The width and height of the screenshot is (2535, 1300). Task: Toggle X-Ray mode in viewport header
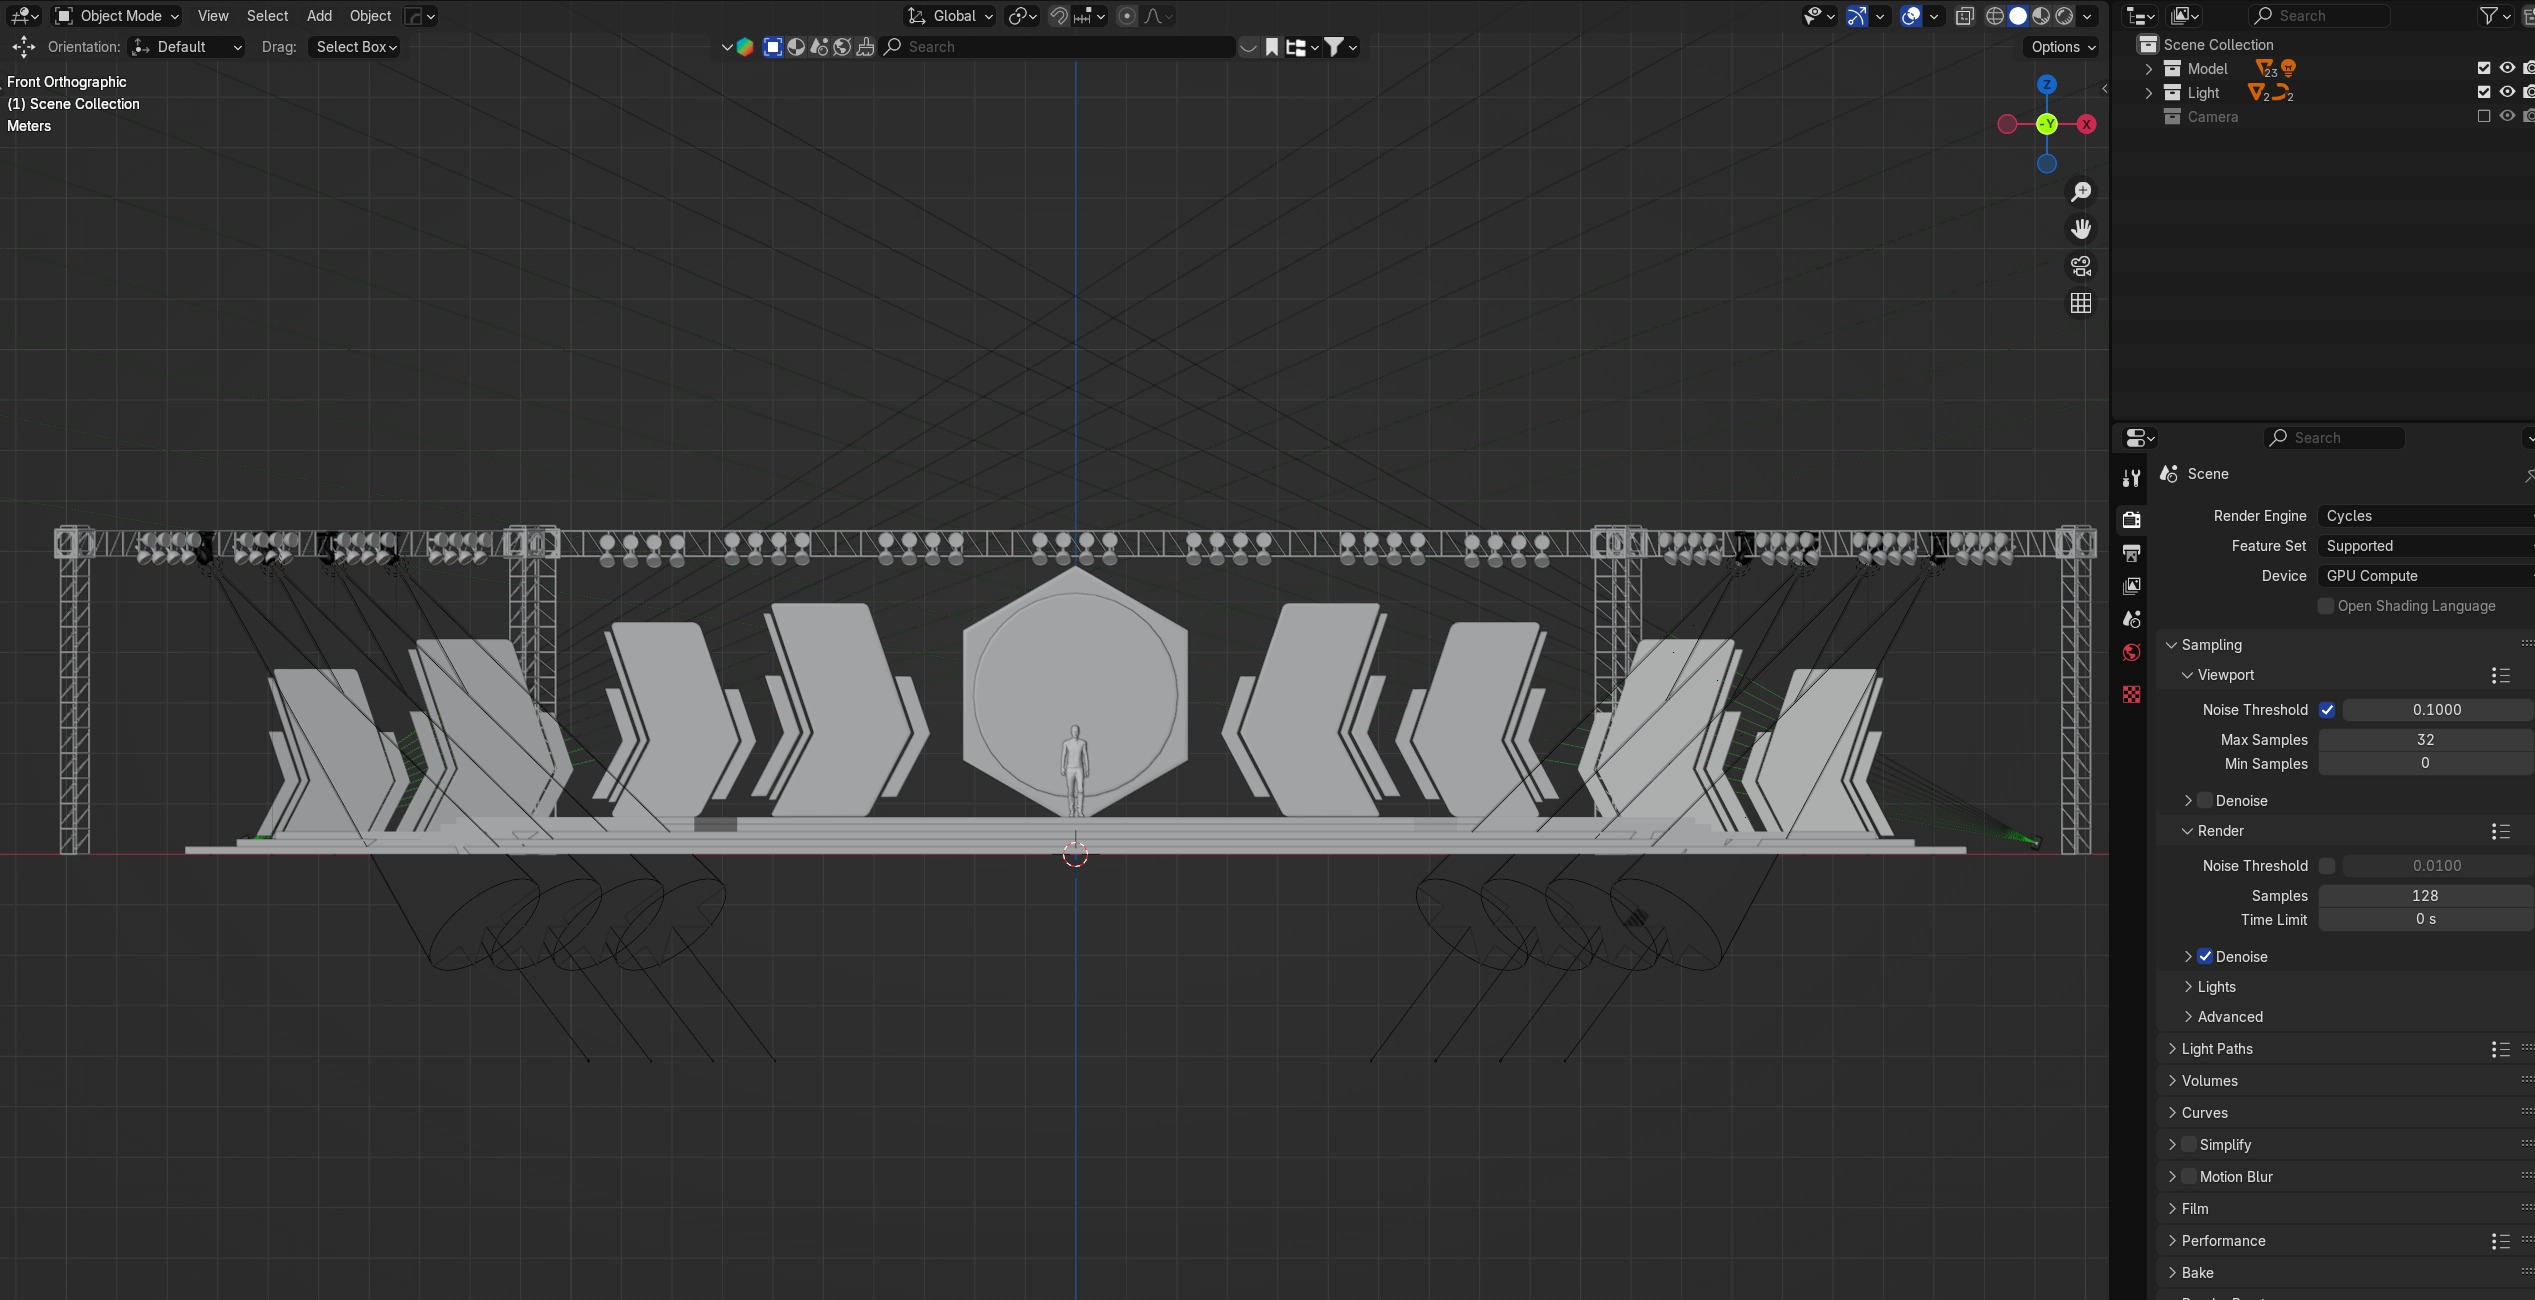pos(1964,16)
